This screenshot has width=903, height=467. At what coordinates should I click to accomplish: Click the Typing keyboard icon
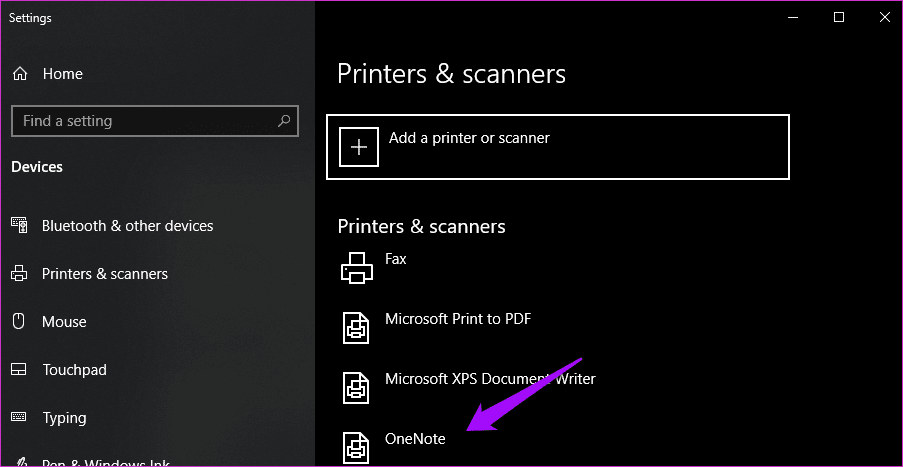click(19, 417)
